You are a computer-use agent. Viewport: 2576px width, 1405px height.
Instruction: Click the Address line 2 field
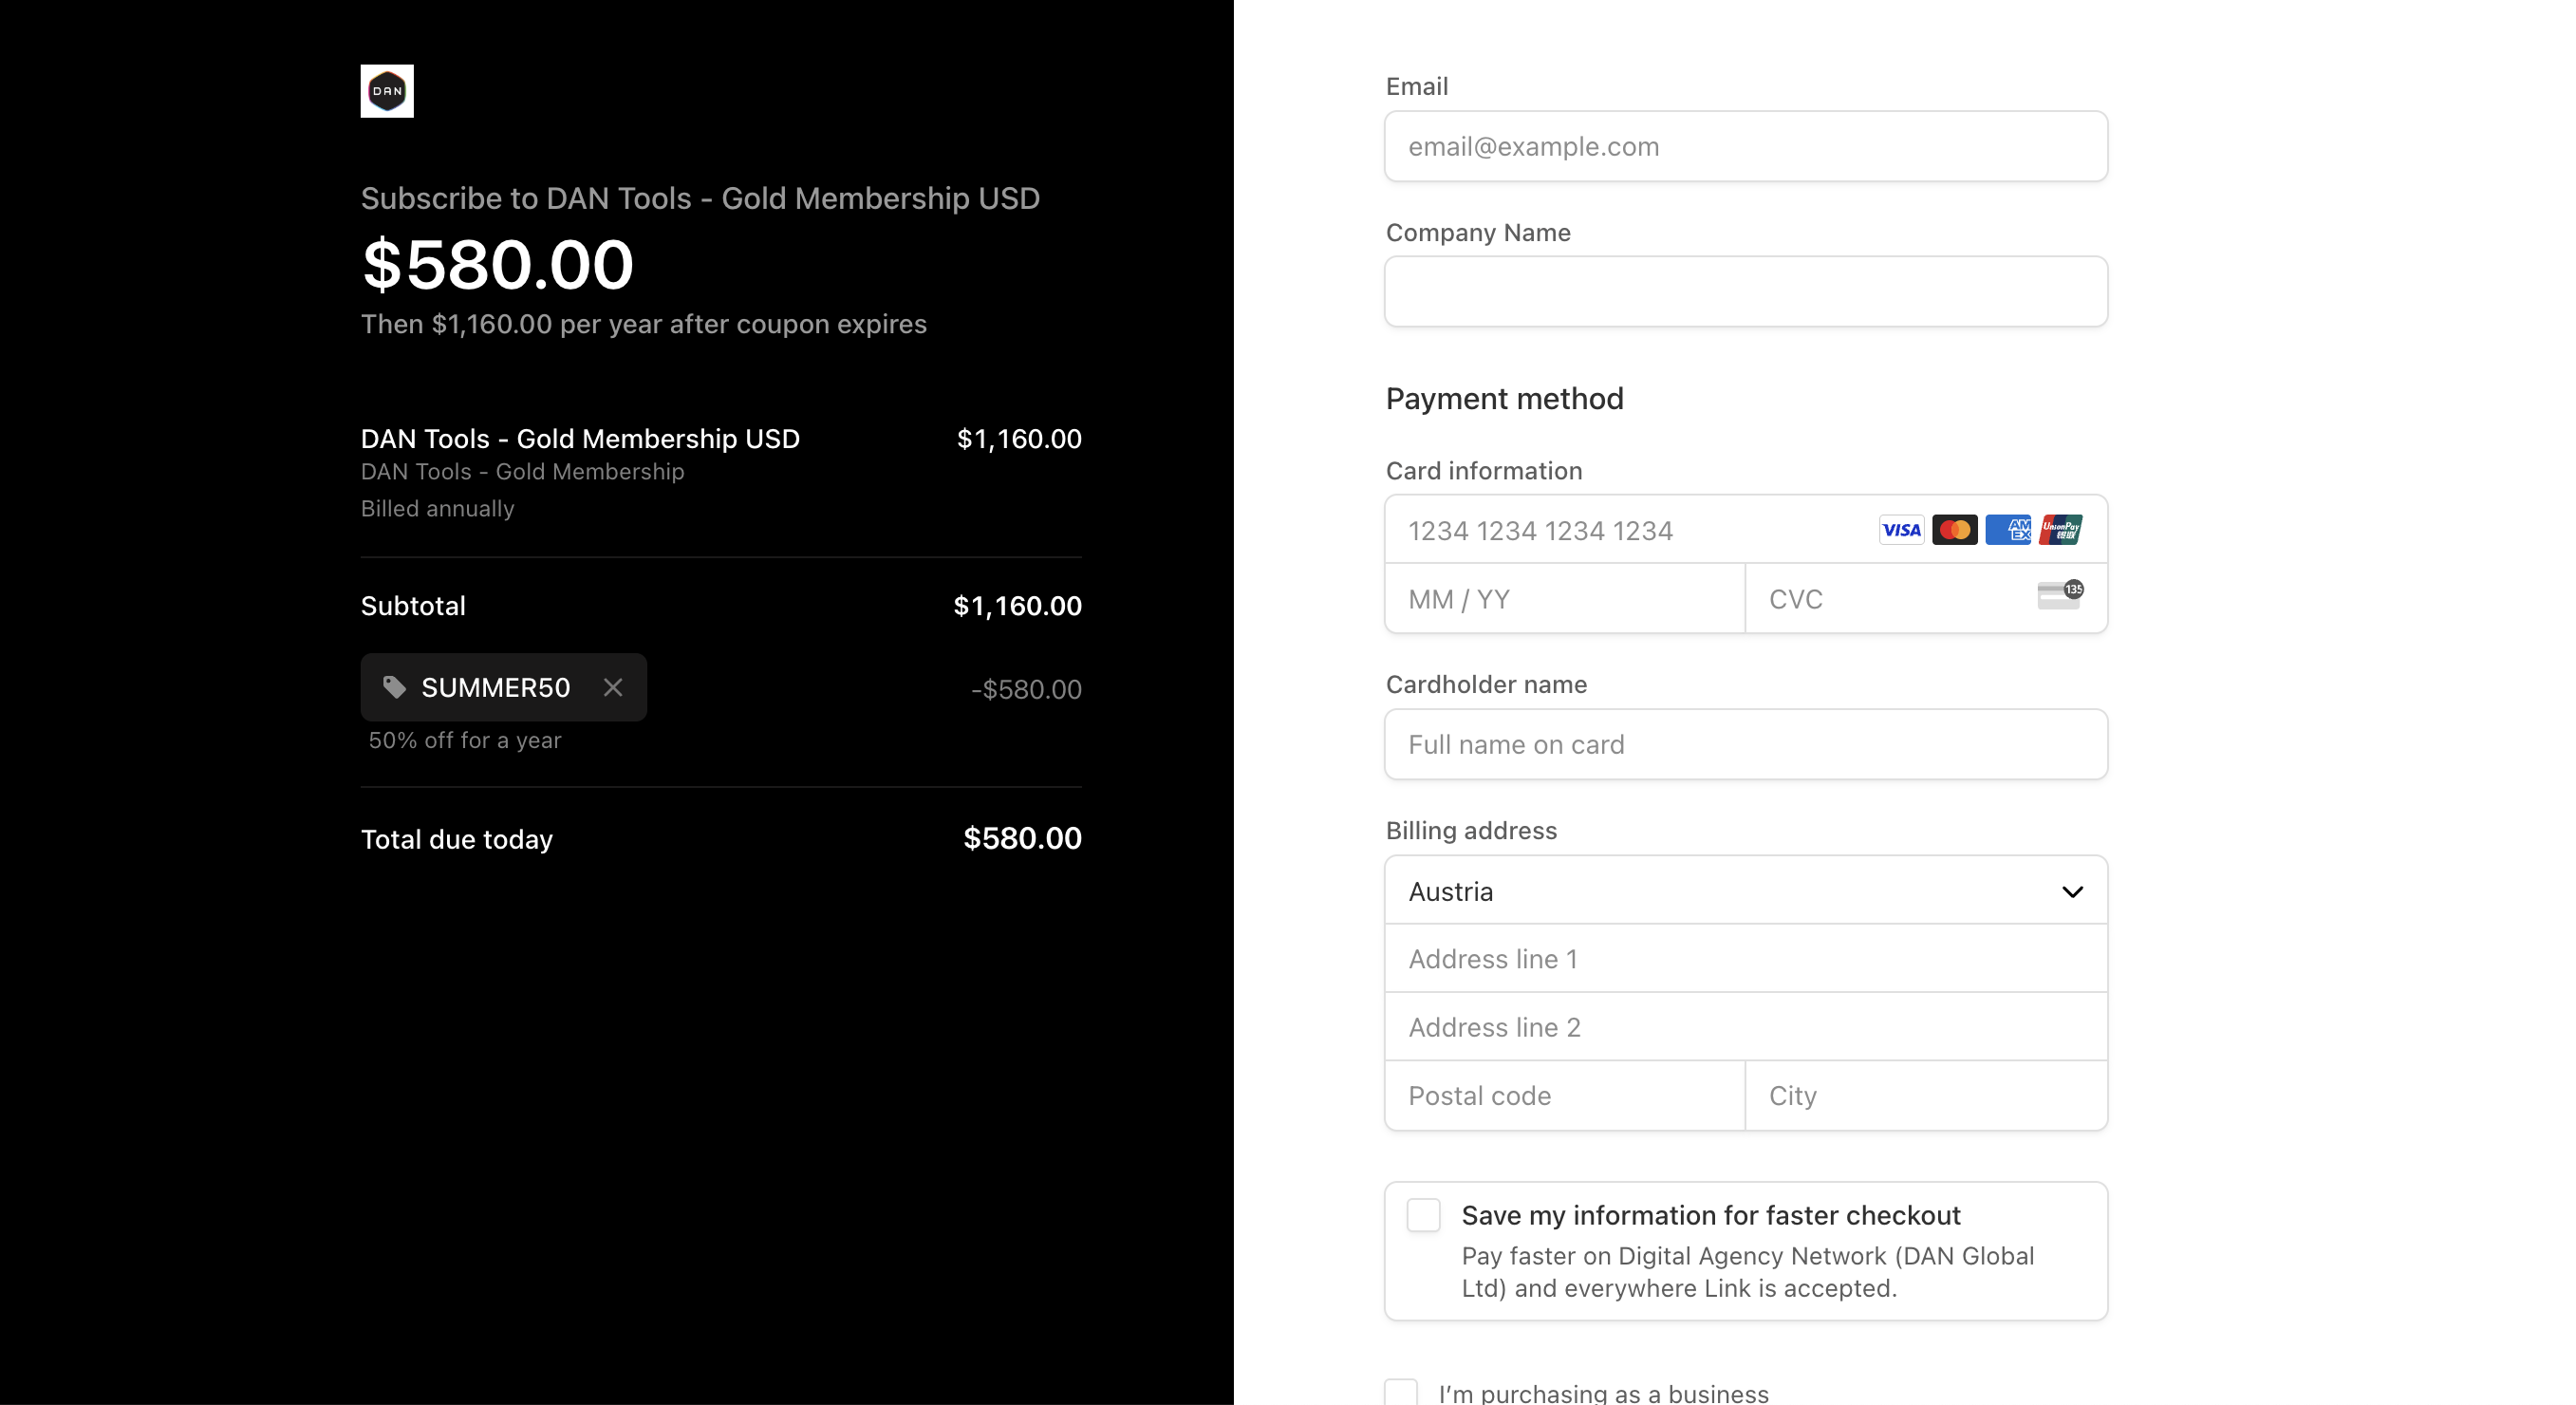pos(1746,1027)
